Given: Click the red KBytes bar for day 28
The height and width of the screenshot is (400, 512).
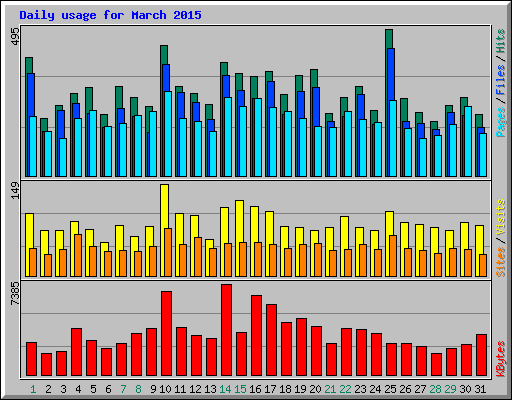Looking at the screenshot, I should point(436,365).
